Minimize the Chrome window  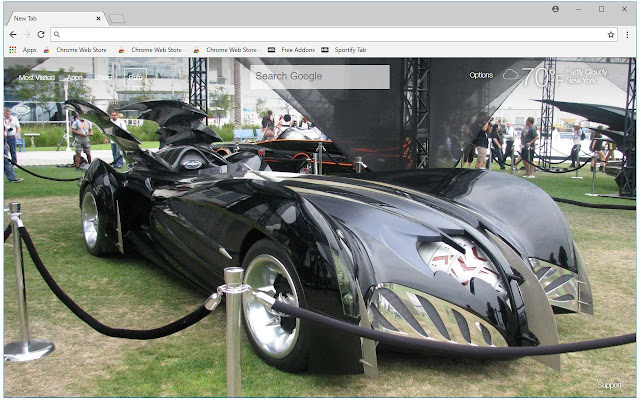coord(578,9)
